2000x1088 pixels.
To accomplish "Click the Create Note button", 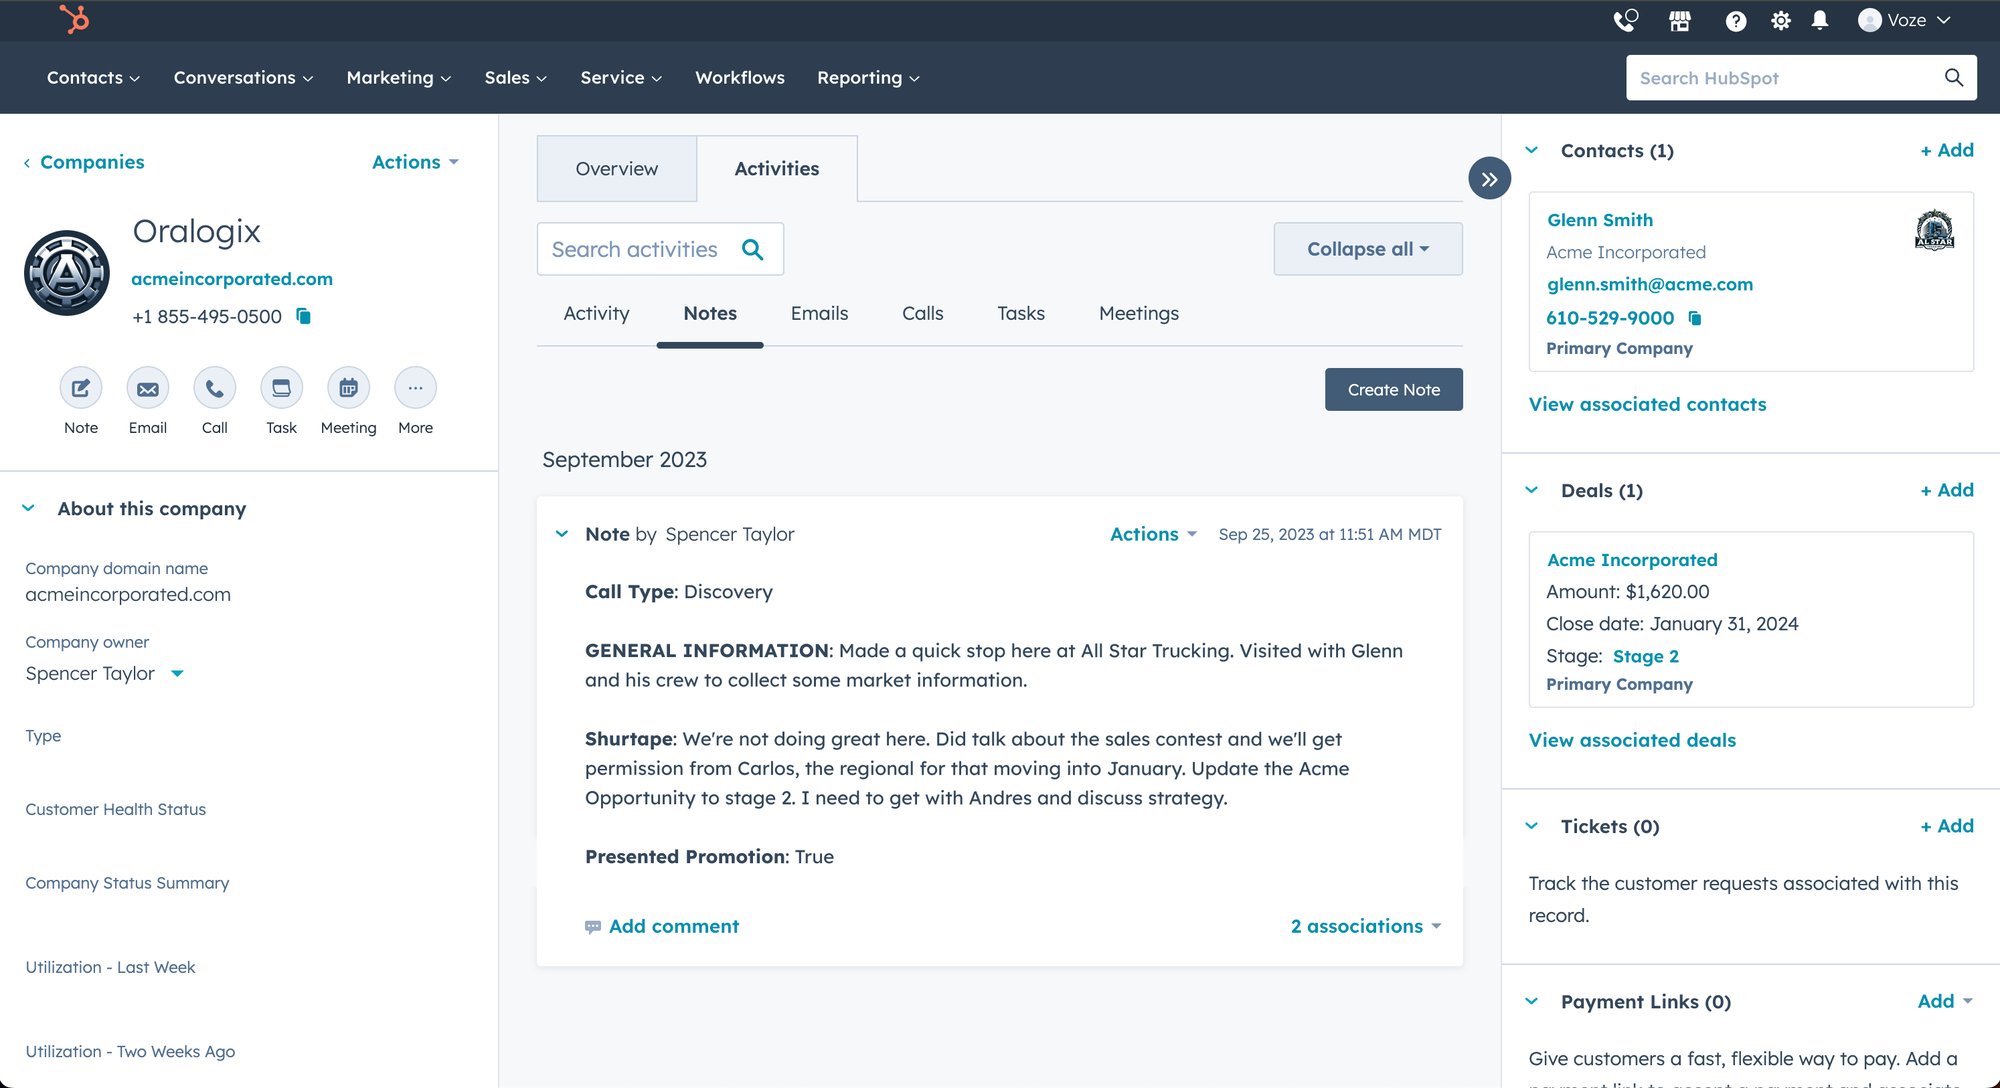I will pyautogui.click(x=1394, y=389).
